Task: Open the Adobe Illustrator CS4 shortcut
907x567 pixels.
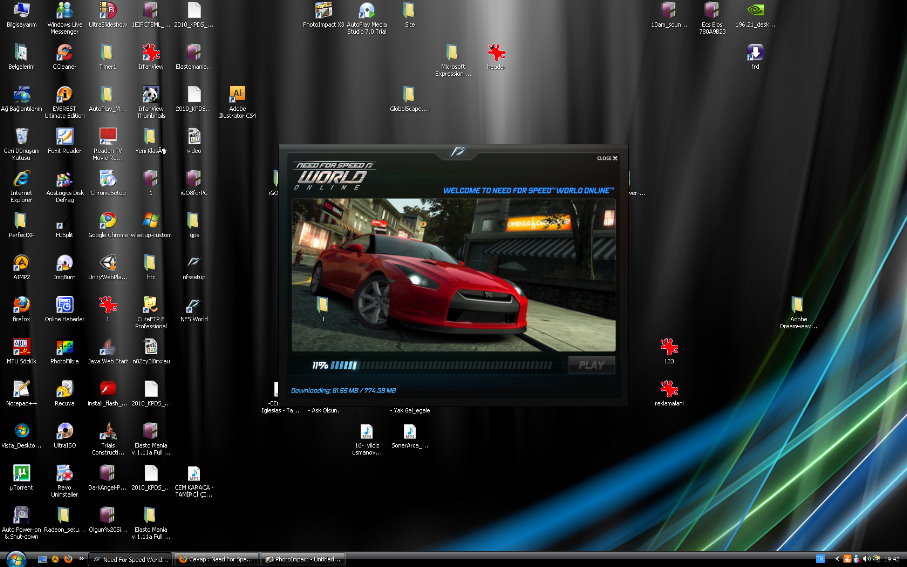Action: click(x=237, y=101)
